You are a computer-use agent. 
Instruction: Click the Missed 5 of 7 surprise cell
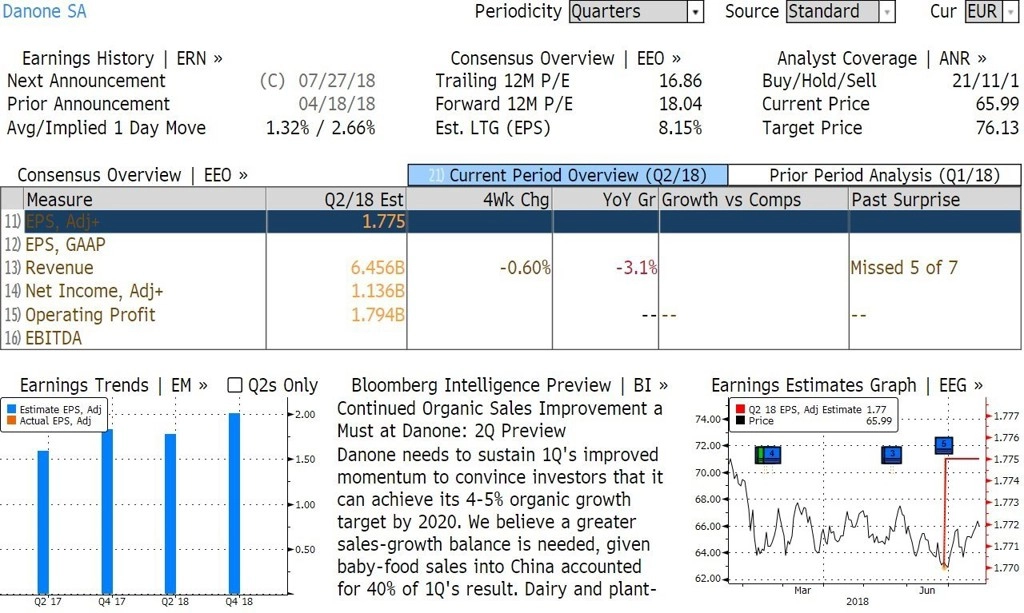[x=904, y=268]
